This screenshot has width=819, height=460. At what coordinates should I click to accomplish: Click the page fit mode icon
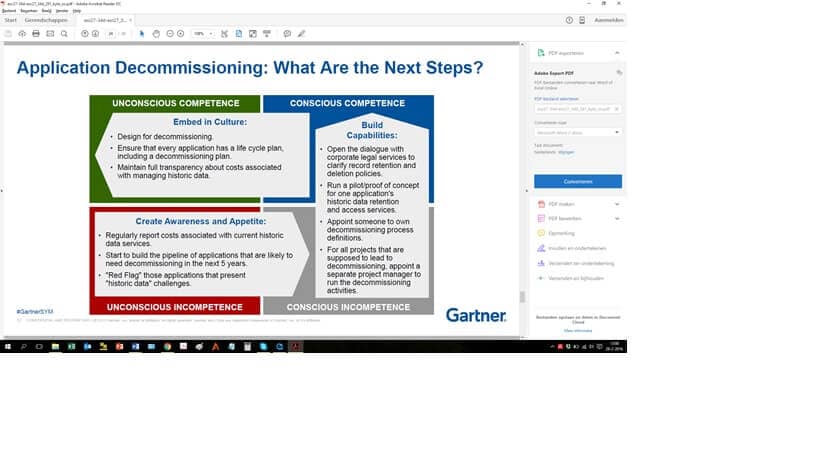tap(239, 33)
